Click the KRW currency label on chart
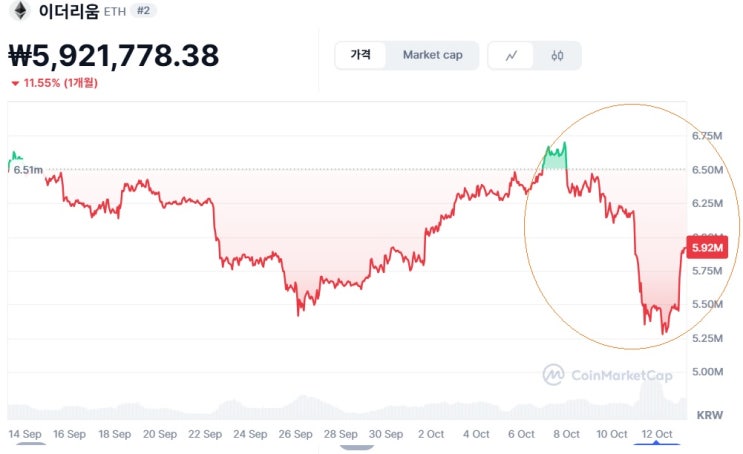Screen dimensions: 743x454 (x=709, y=413)
